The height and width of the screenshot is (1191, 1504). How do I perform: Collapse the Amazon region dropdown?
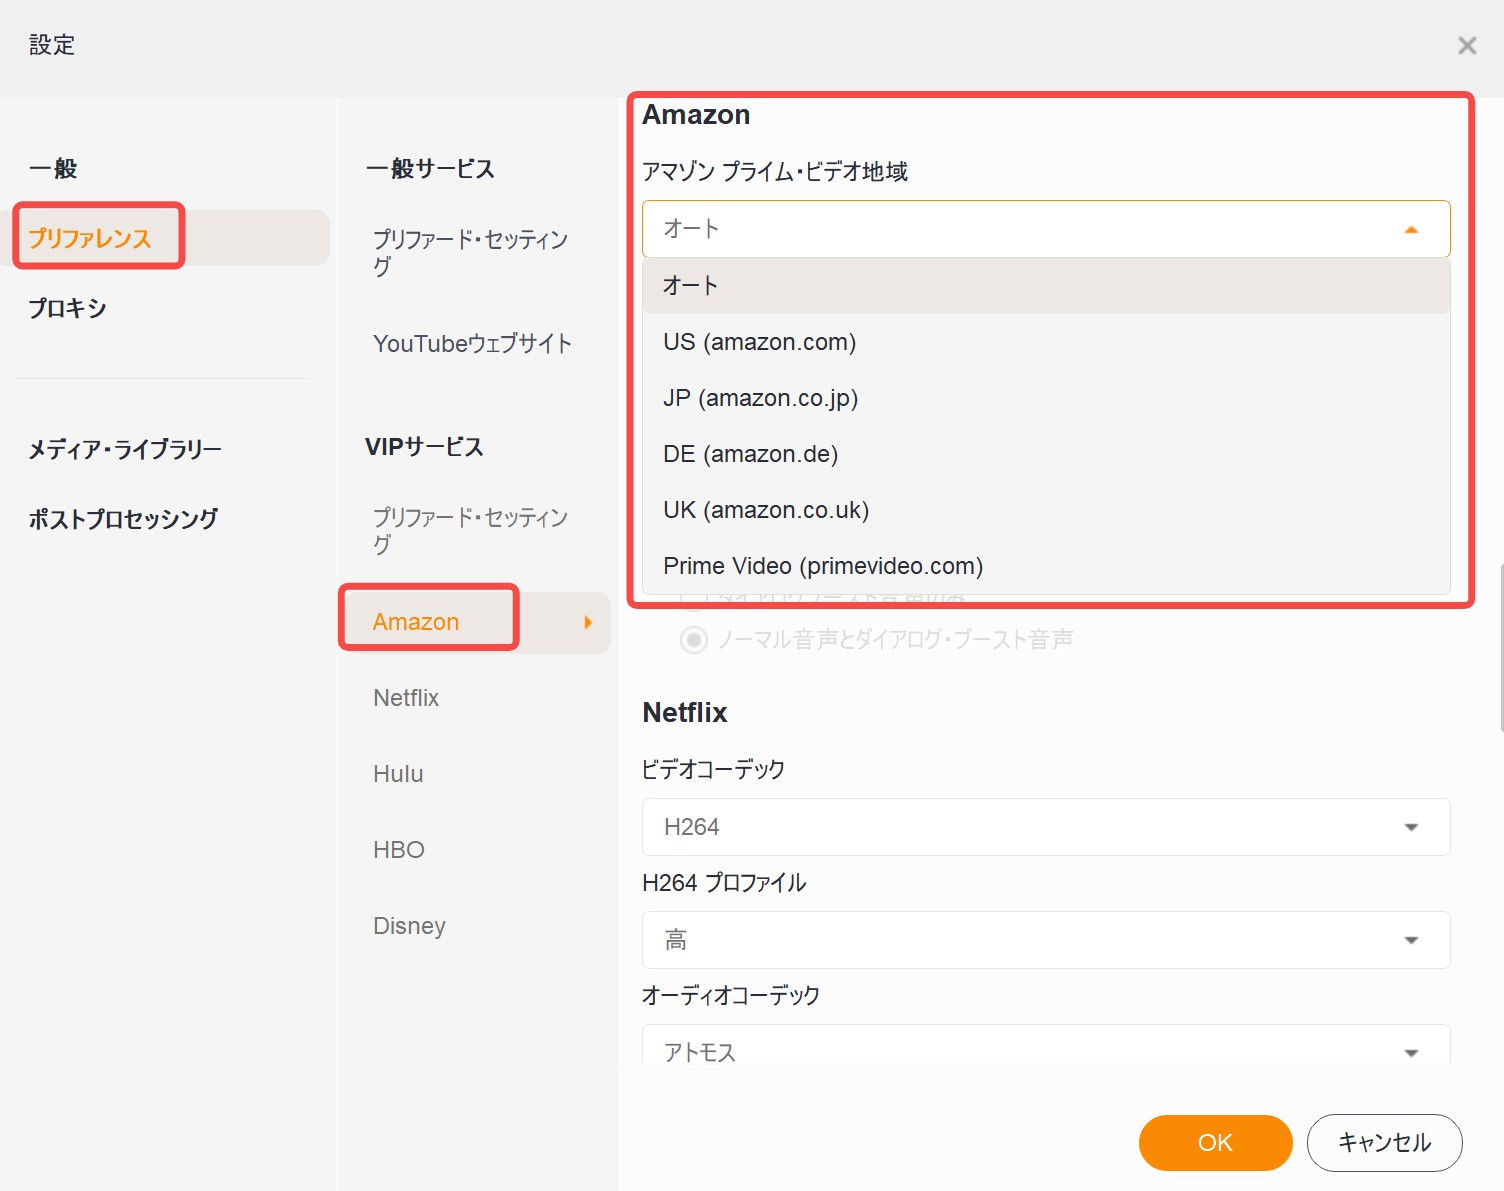tap(1046, 229)
